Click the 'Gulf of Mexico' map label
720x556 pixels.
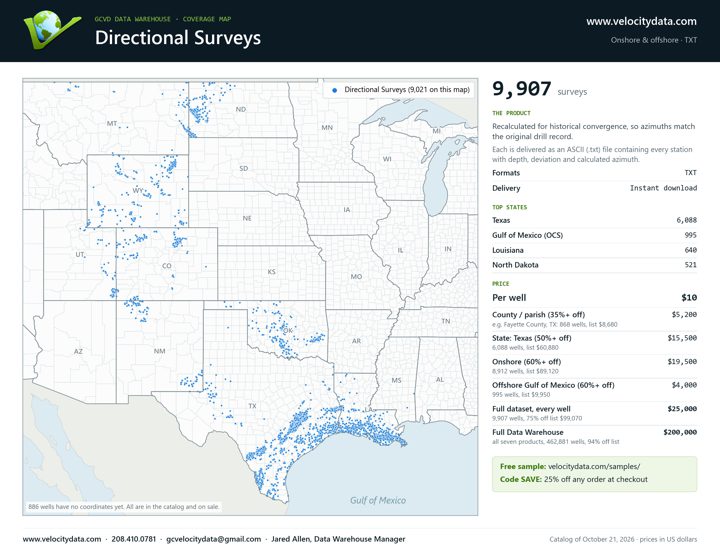[378, 500]
